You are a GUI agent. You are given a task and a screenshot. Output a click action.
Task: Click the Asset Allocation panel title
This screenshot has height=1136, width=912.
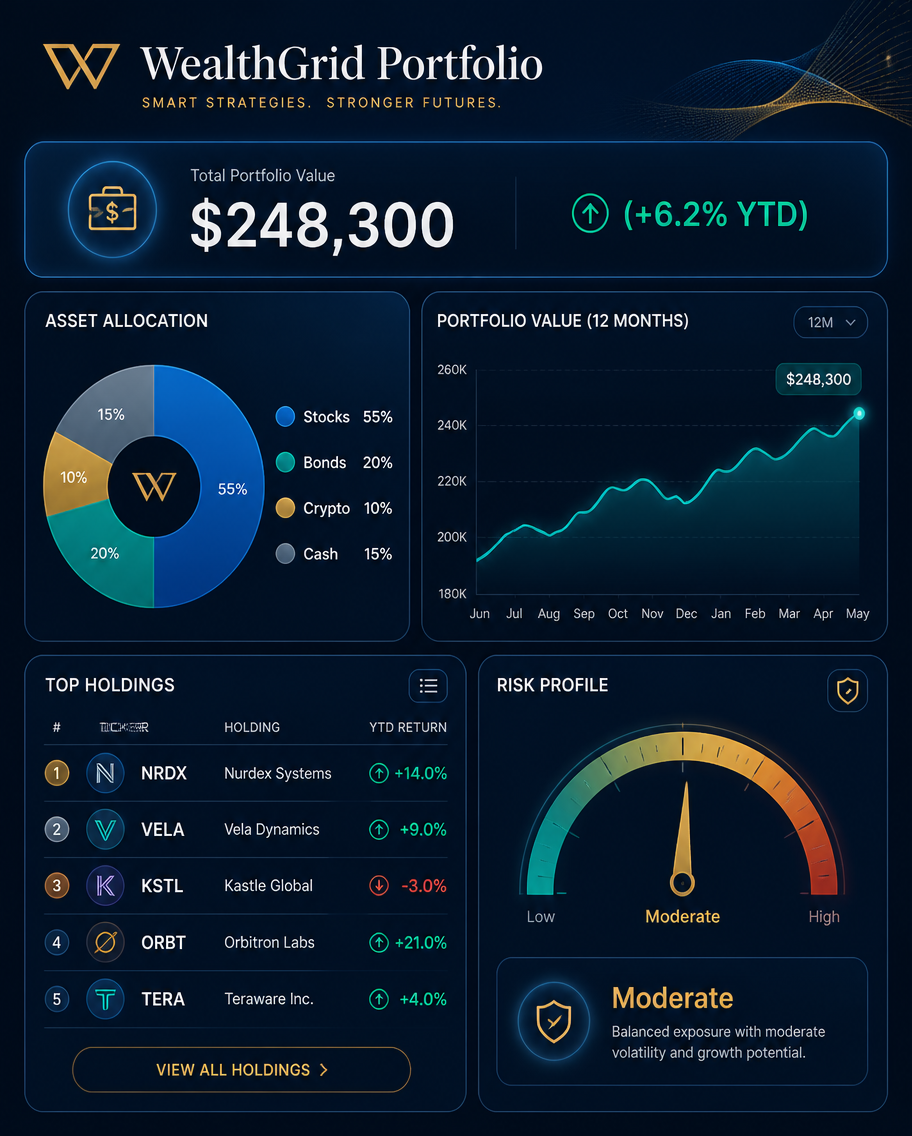coord(127,321)
